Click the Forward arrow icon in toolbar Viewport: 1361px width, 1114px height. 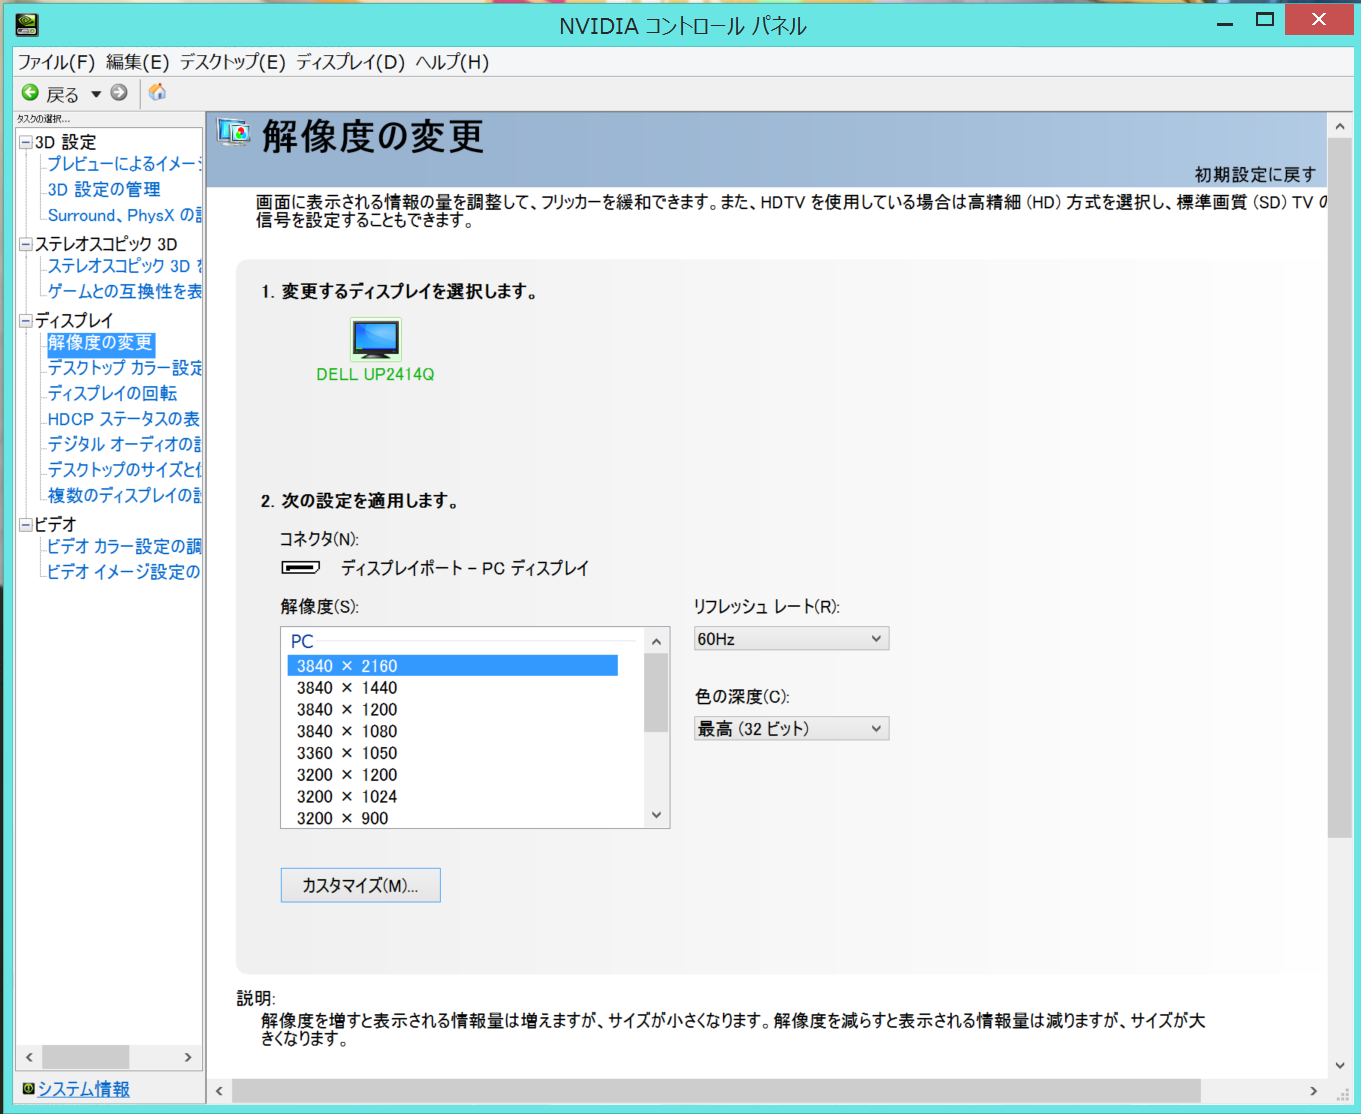tap(119, 93)
